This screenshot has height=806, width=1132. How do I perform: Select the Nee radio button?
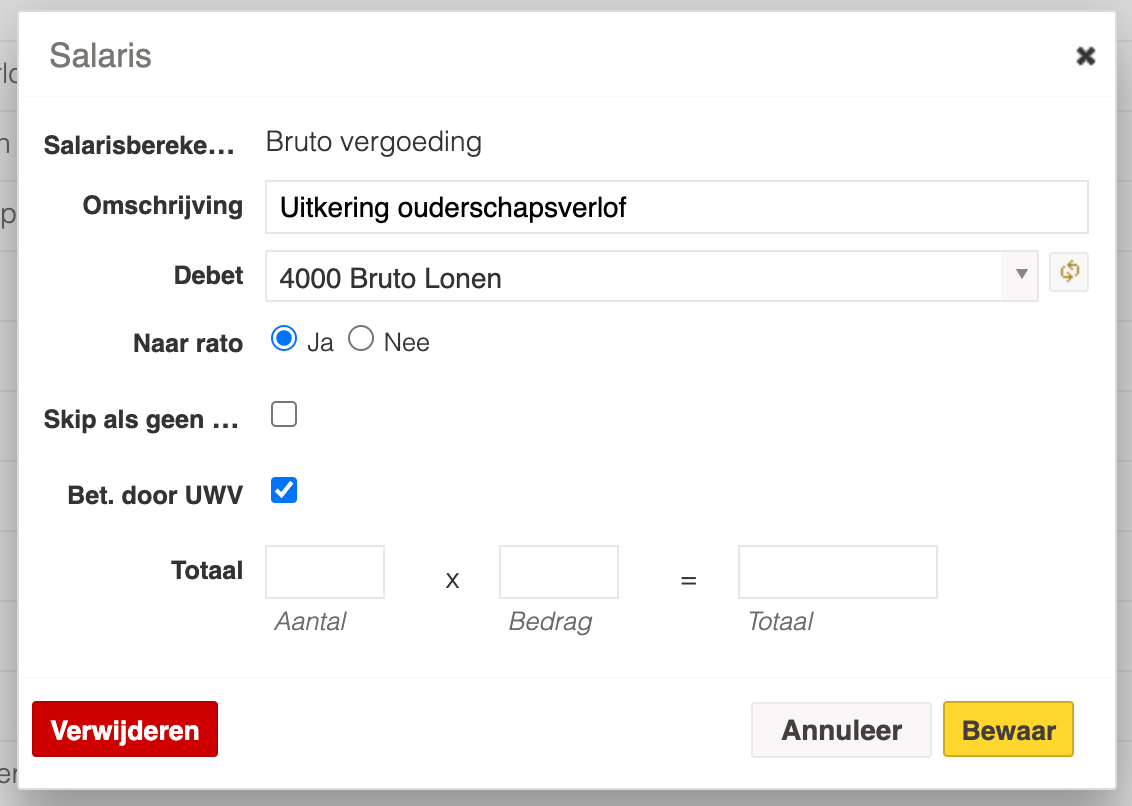pyautogui.click(x=361, y=339)
